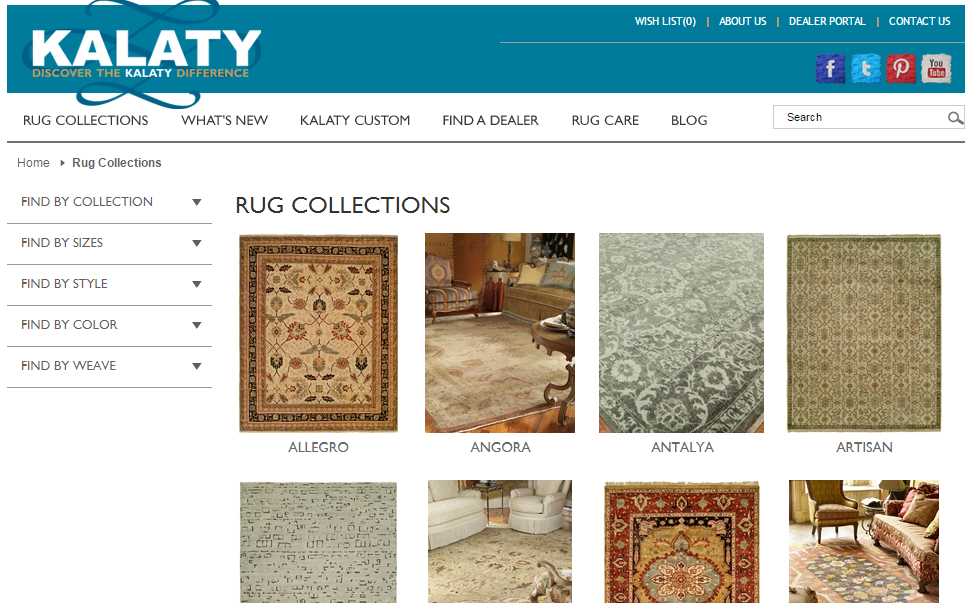
Task: Open the YouTube social icon
Action: [936, 68]
